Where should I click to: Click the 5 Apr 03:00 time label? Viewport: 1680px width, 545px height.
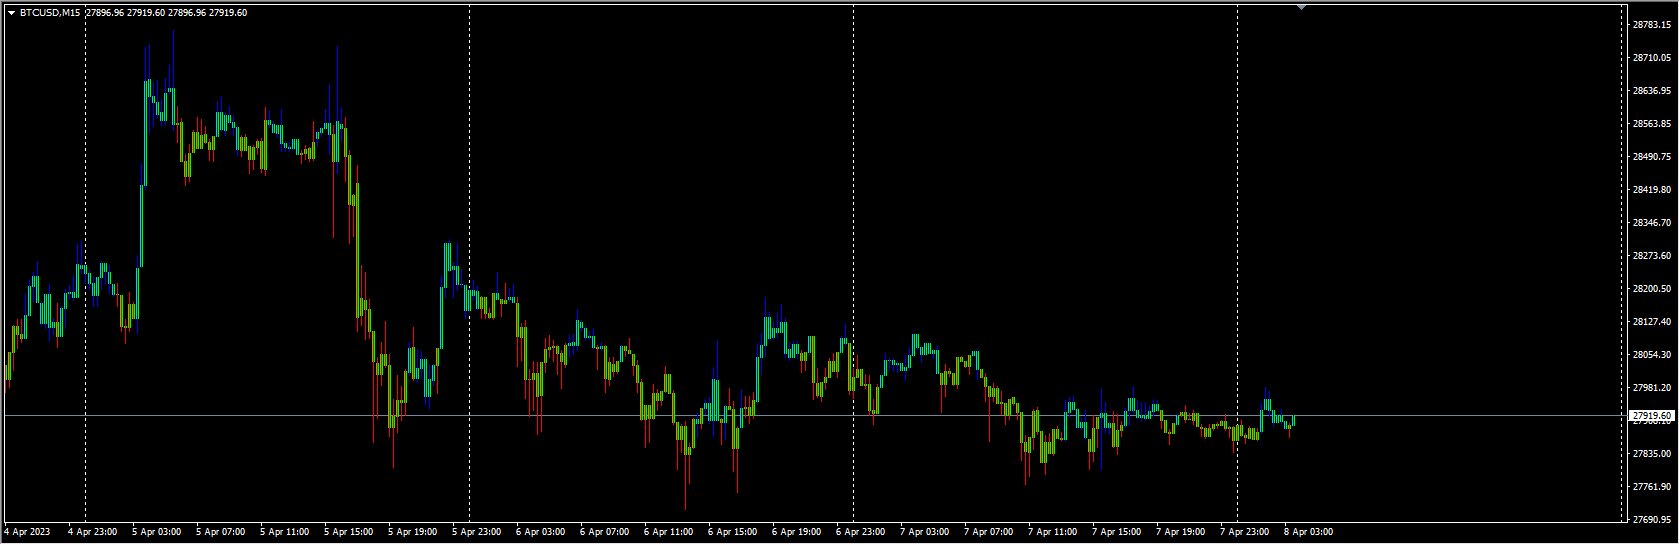pos(156,532)
